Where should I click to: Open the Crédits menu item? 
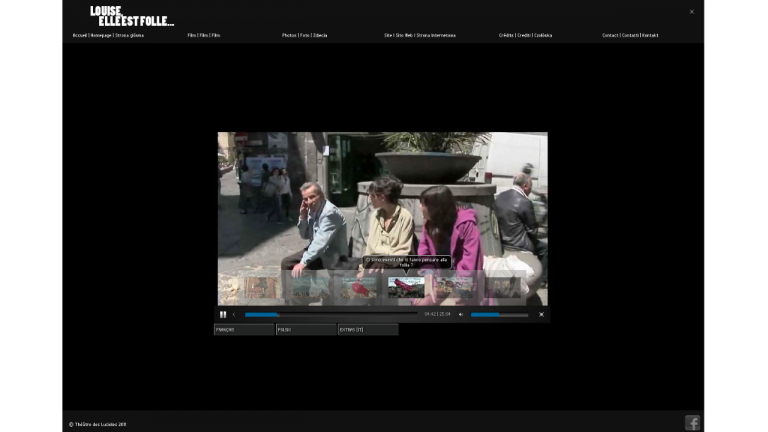coord(525,35)
